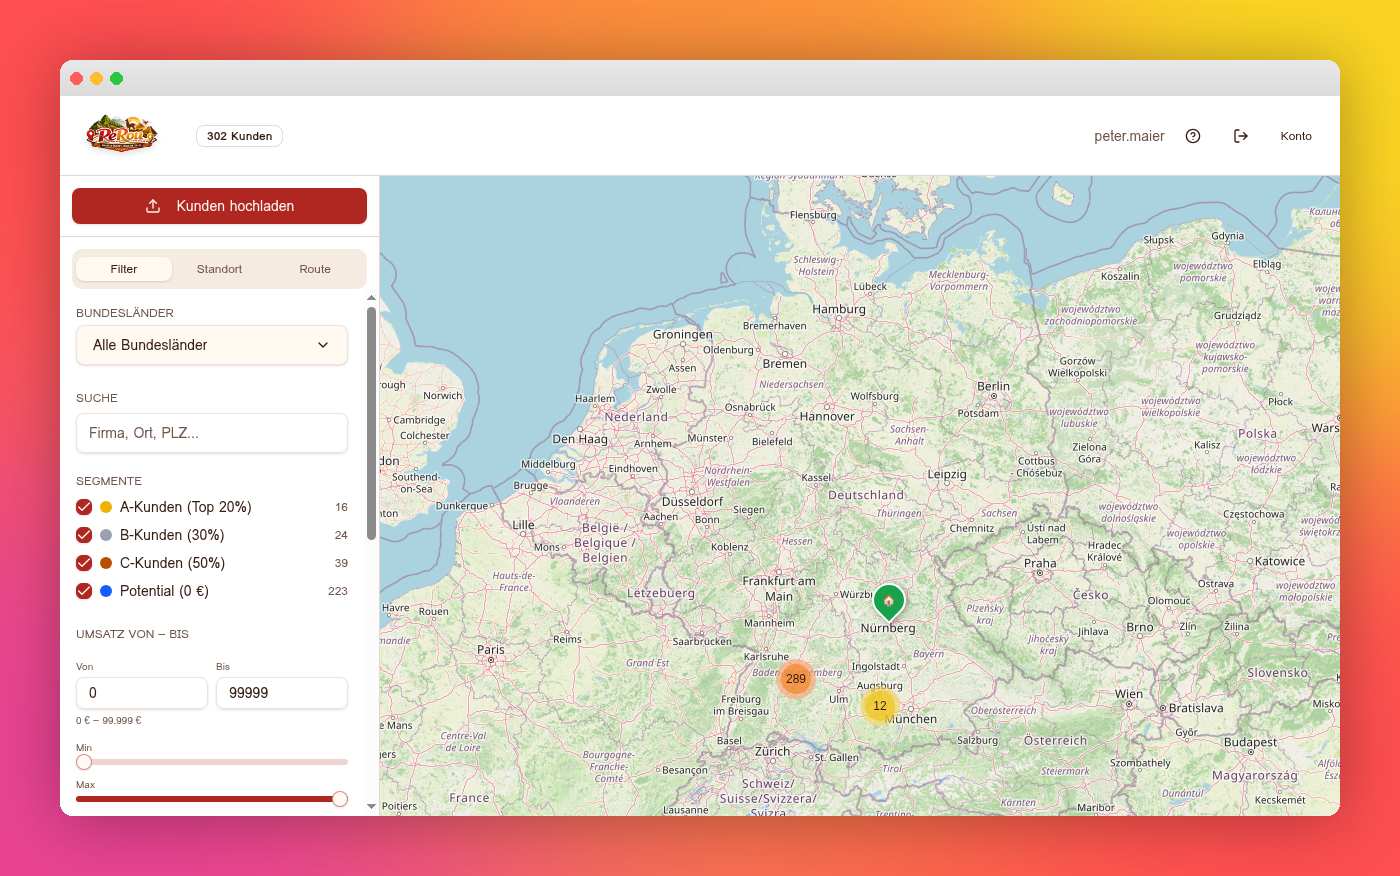Click the 302 Kunden badge
The height and width of the screenshot is (876, 1400).
point(239,136)
